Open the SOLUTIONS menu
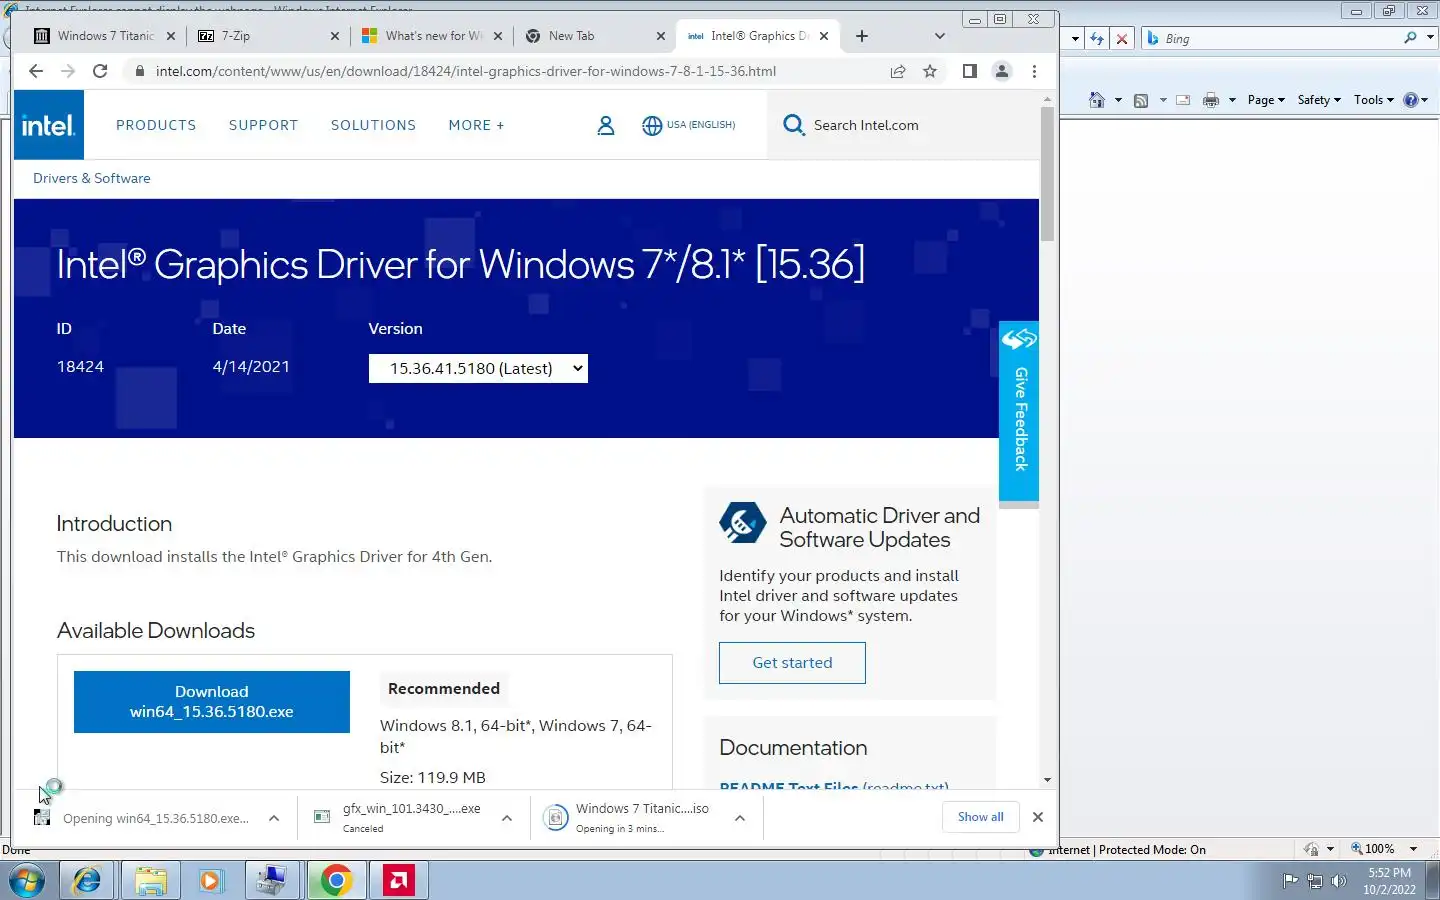1440x900 pixels. pyautogui.click(x=373, y=125)
